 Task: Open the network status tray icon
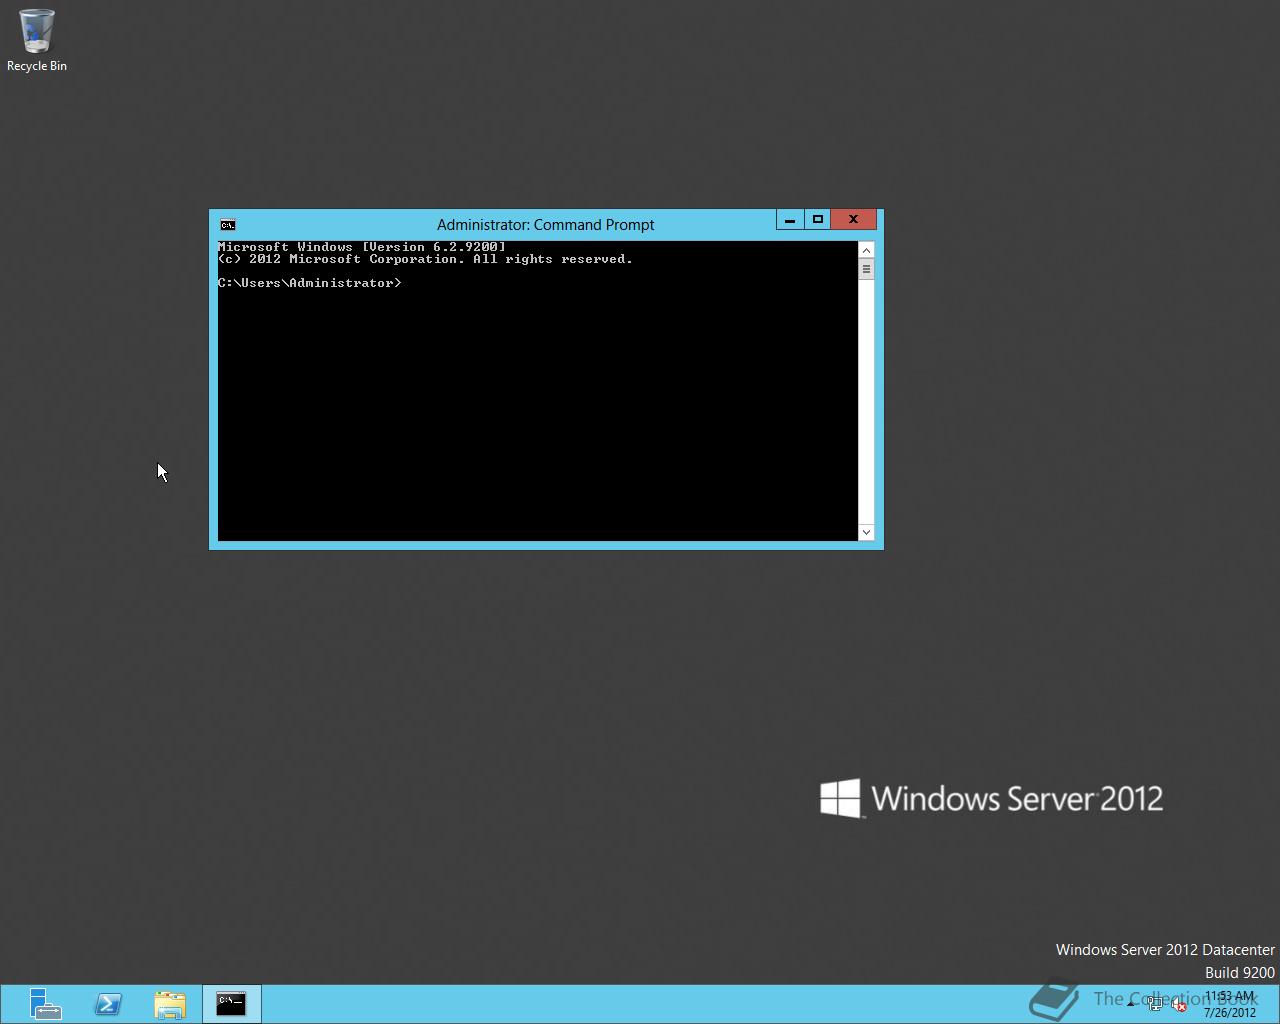pos(1155,1005)
